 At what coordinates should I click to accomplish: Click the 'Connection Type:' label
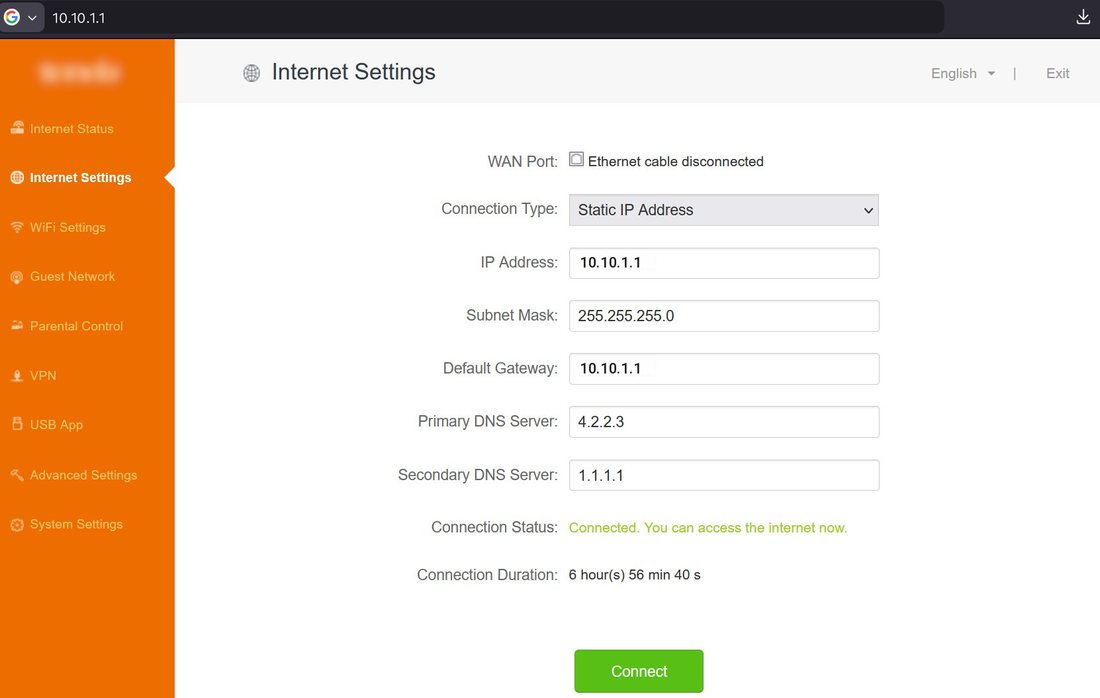(x=499, y=209)
